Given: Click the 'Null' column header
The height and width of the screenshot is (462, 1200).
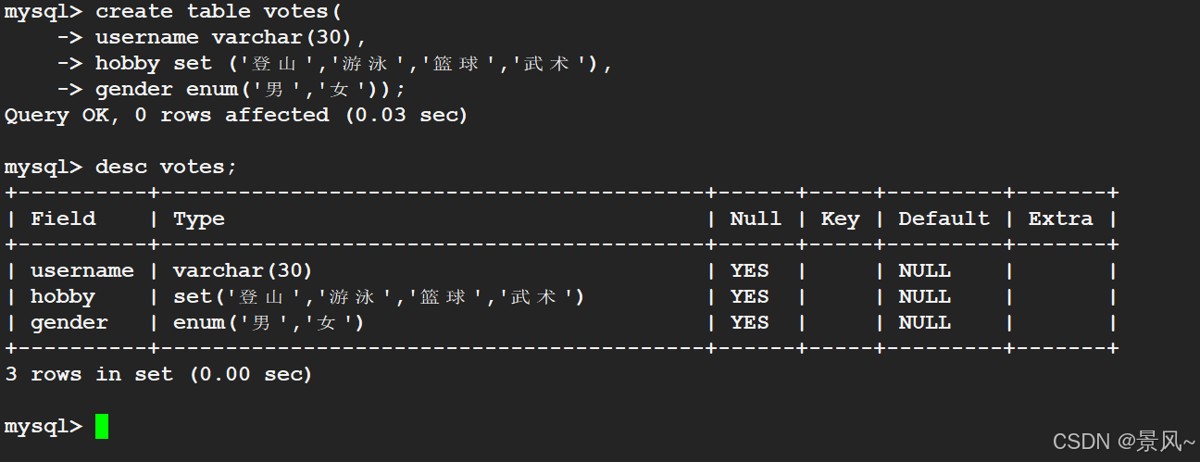Looking at the screenshot, I should click(x=755, y=219).
